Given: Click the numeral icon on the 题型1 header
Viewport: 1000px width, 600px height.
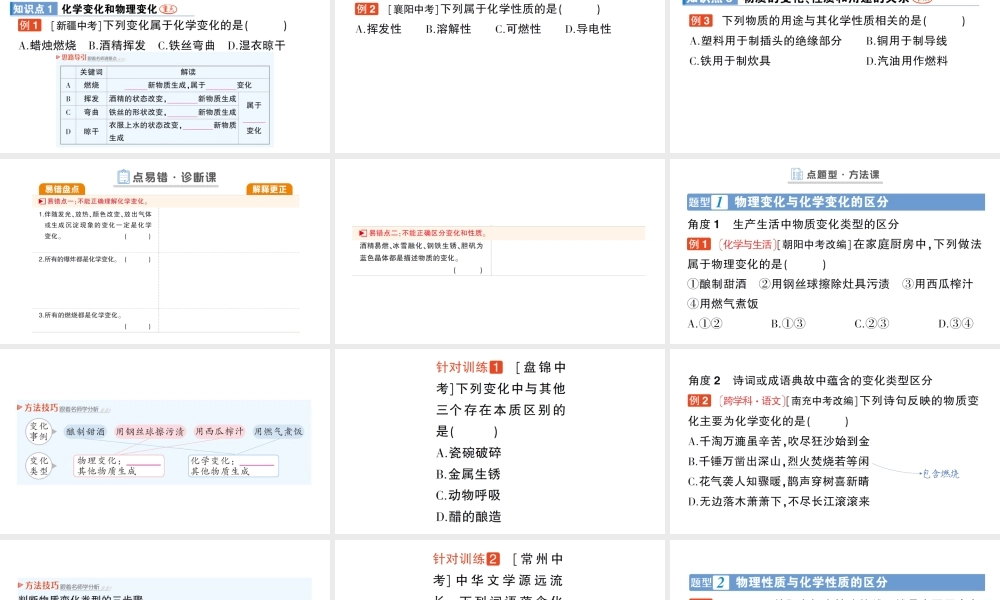Looking at the screenshot, I should [x=718, y=201].
